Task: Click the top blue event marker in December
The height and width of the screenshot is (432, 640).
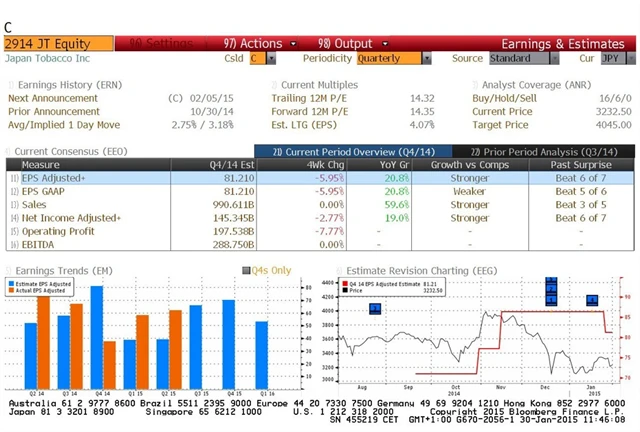Action: click(x=551, y=281)
